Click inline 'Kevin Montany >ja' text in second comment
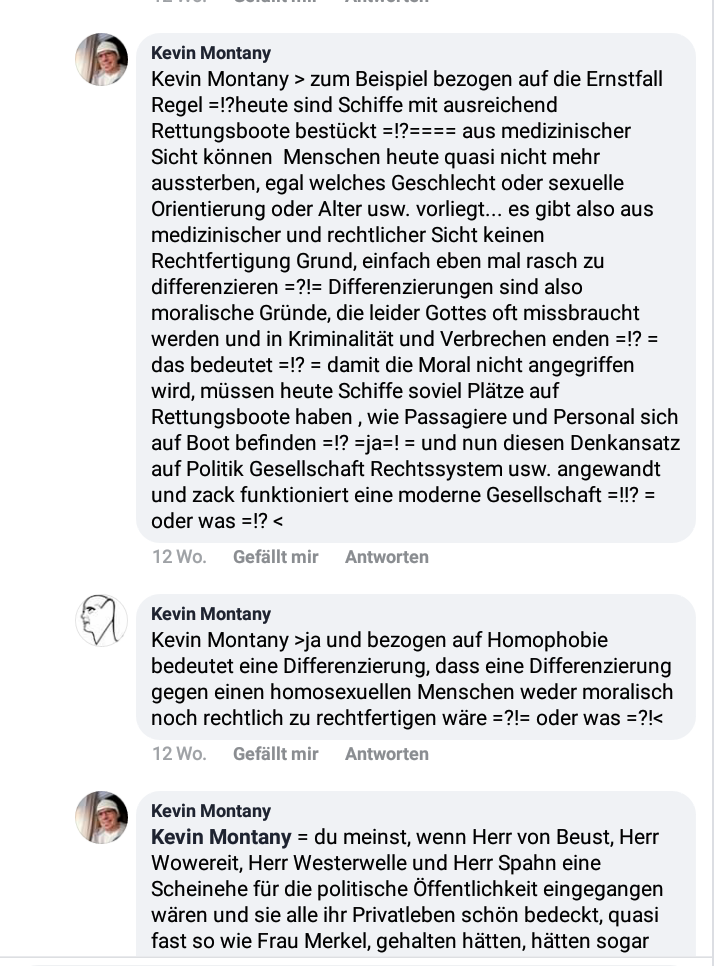 point(236,639)
